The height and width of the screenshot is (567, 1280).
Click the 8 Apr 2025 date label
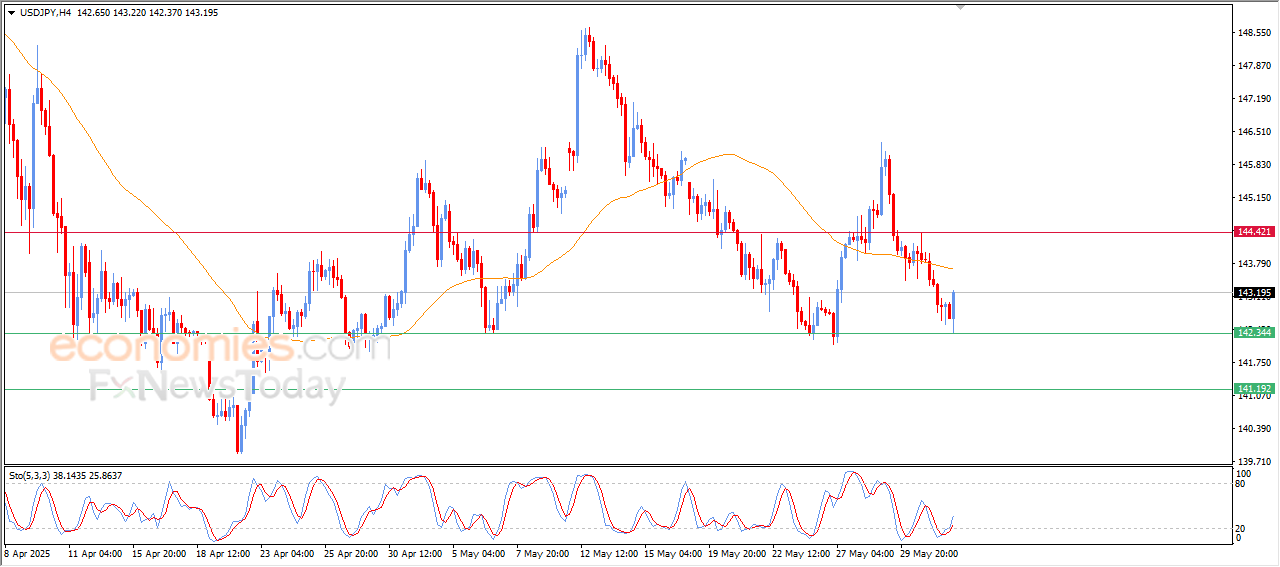coord(26,553)
